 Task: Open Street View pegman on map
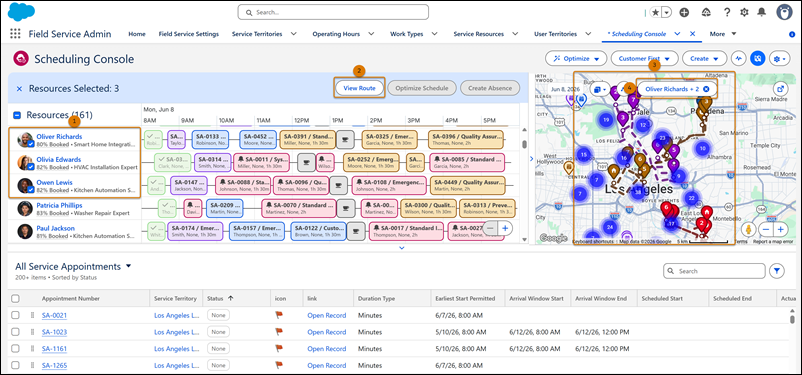coord(749,229)
